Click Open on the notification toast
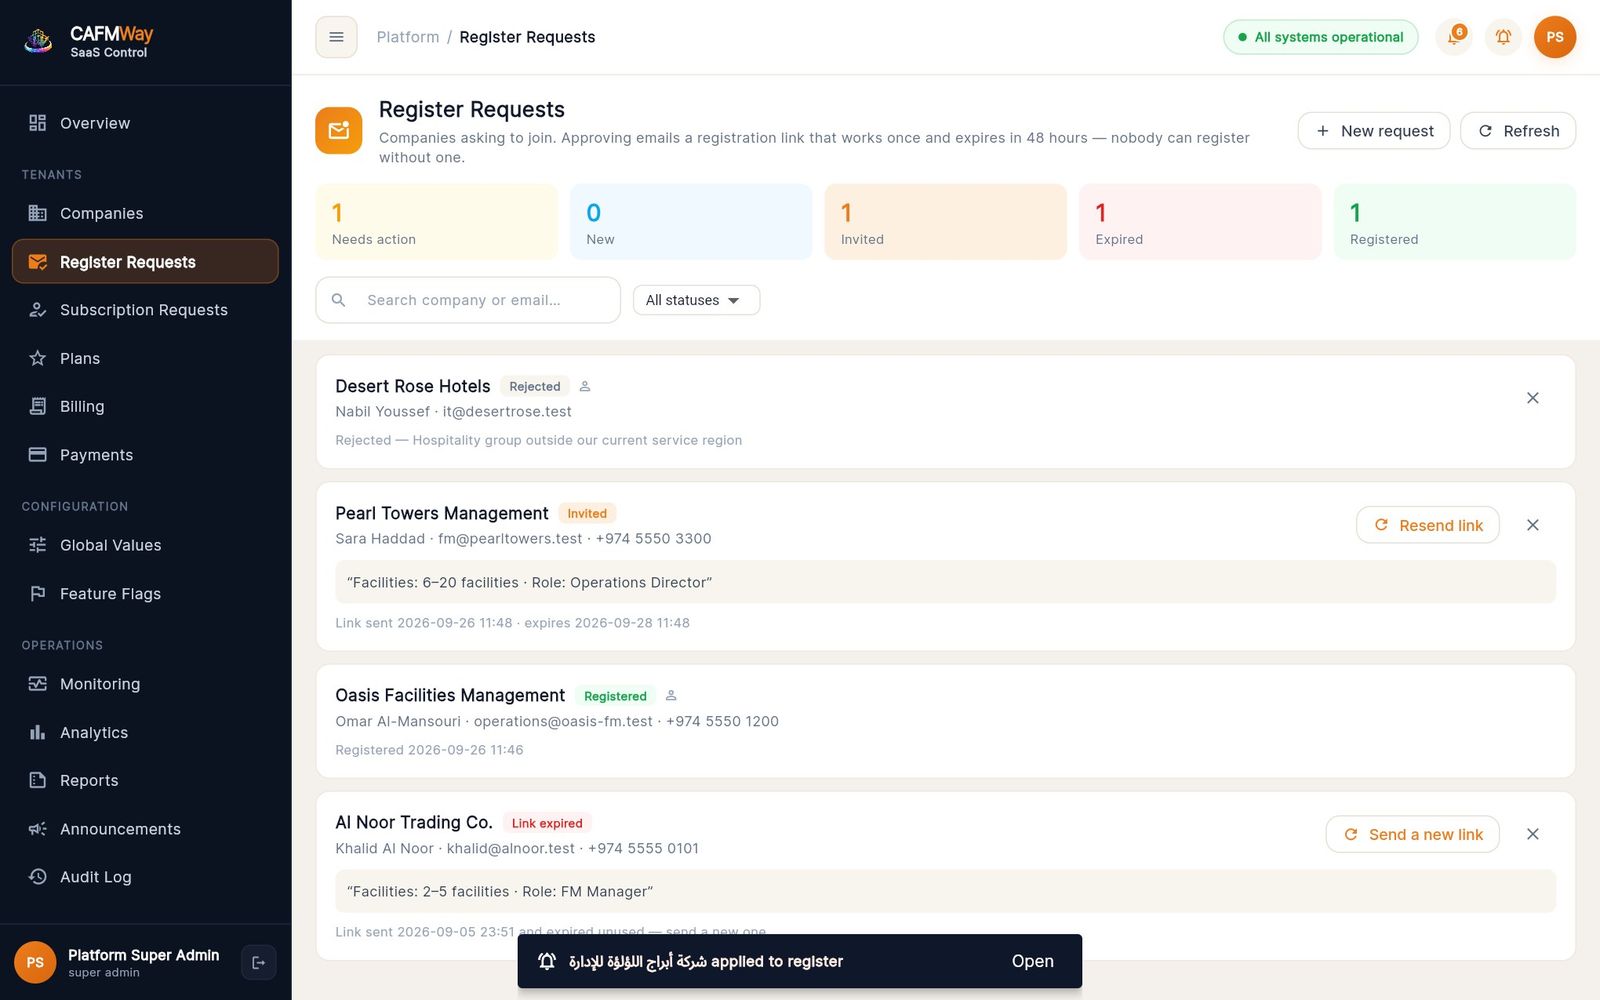Image resolution: width=1600 pixels, height=1000 pixels. click(x=1032, y=961)
